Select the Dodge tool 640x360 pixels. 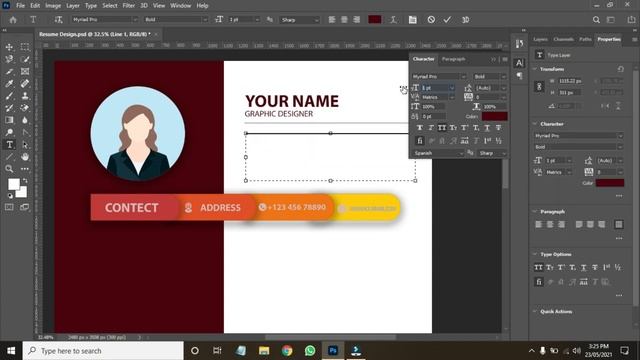coord(9,132)
